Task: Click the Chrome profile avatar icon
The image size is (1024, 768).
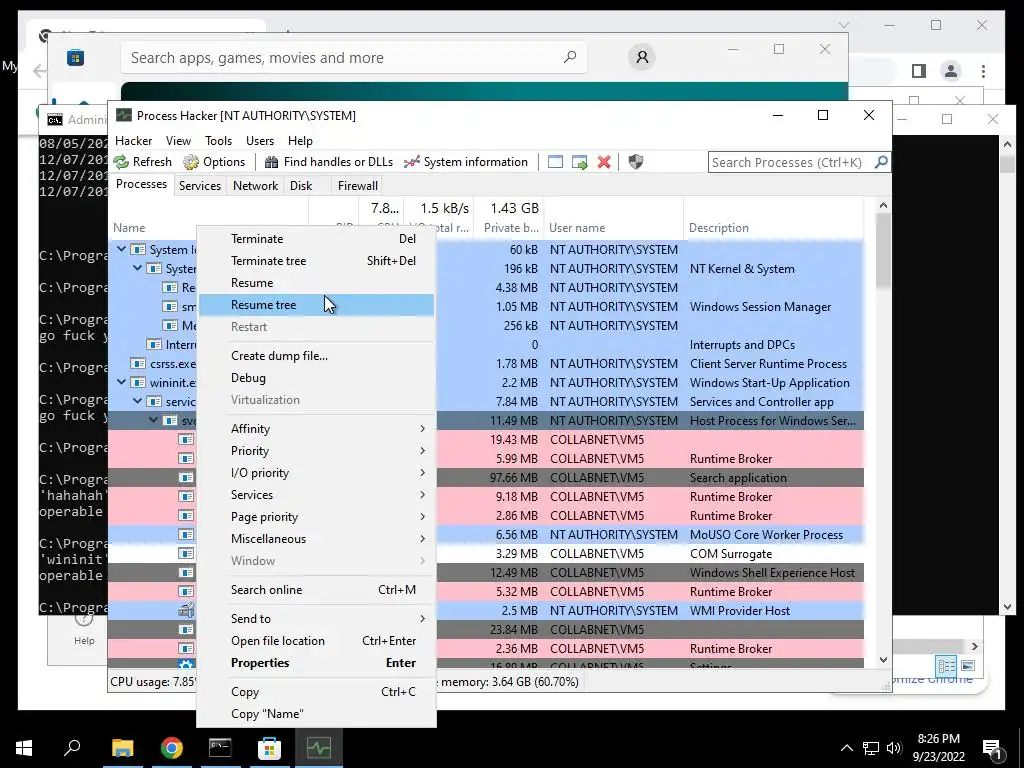Action: pos(951,71)
